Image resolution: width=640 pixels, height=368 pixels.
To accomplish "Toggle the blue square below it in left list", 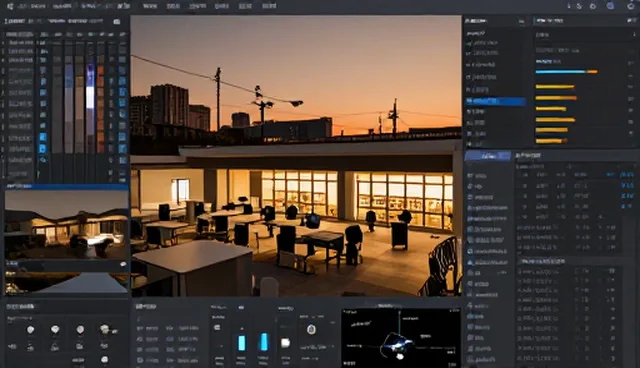I will tap(42, 149).
